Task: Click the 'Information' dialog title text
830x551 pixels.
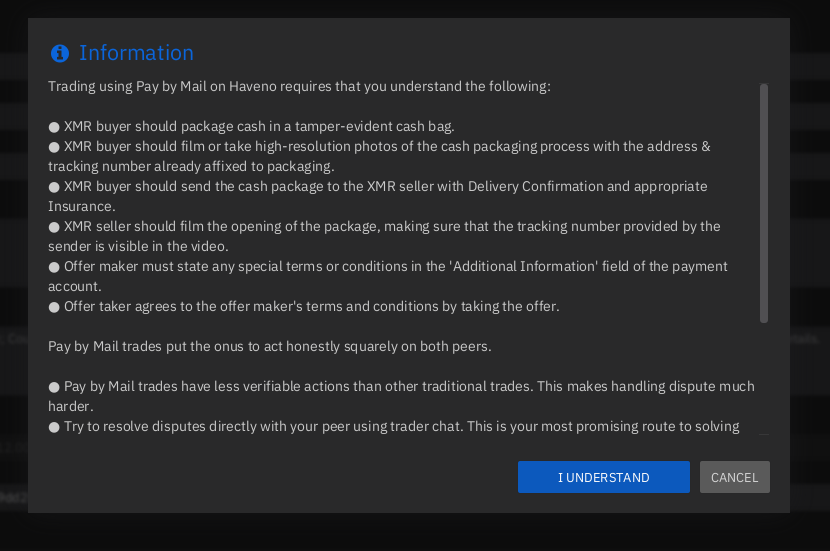Action: (x=136, y=53)
